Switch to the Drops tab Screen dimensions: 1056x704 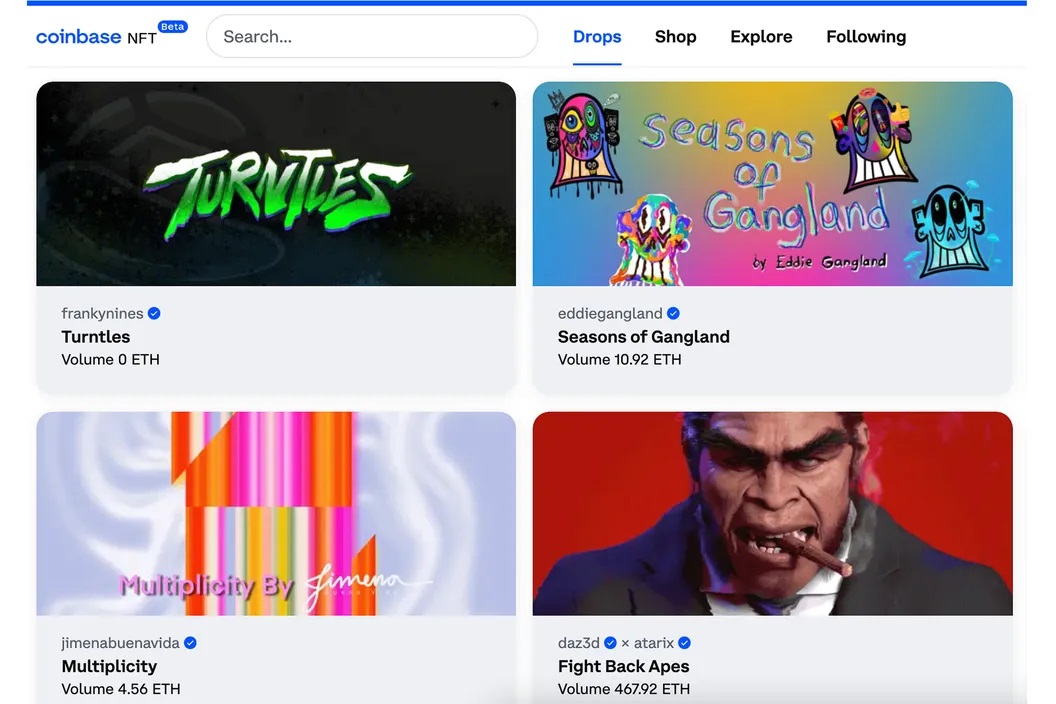click(x=597, y=36)
